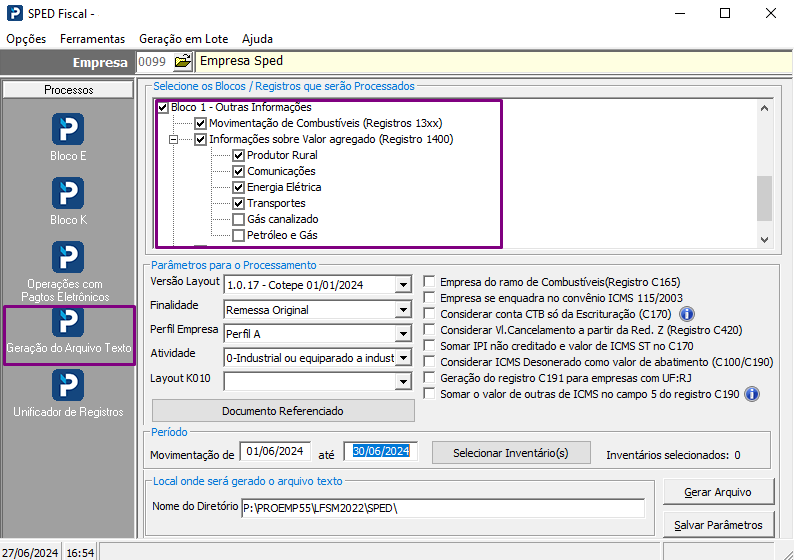The height and width of the screenshot is (560, 794).
Task: Collapse Informações sobre Valor agregado tree node
Action: coord(173,139)
